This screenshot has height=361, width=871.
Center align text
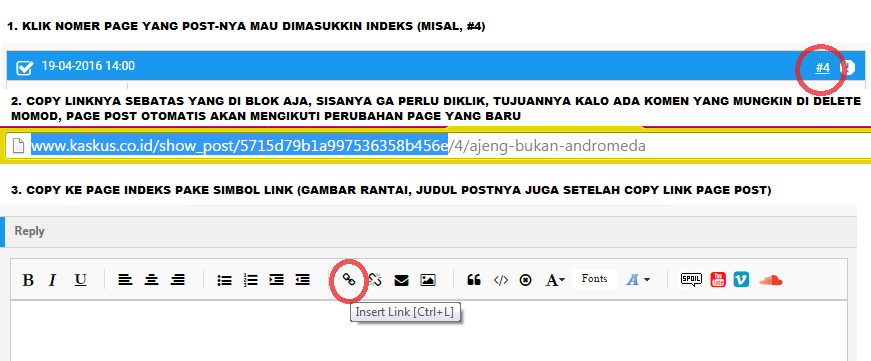pos(151,280)
